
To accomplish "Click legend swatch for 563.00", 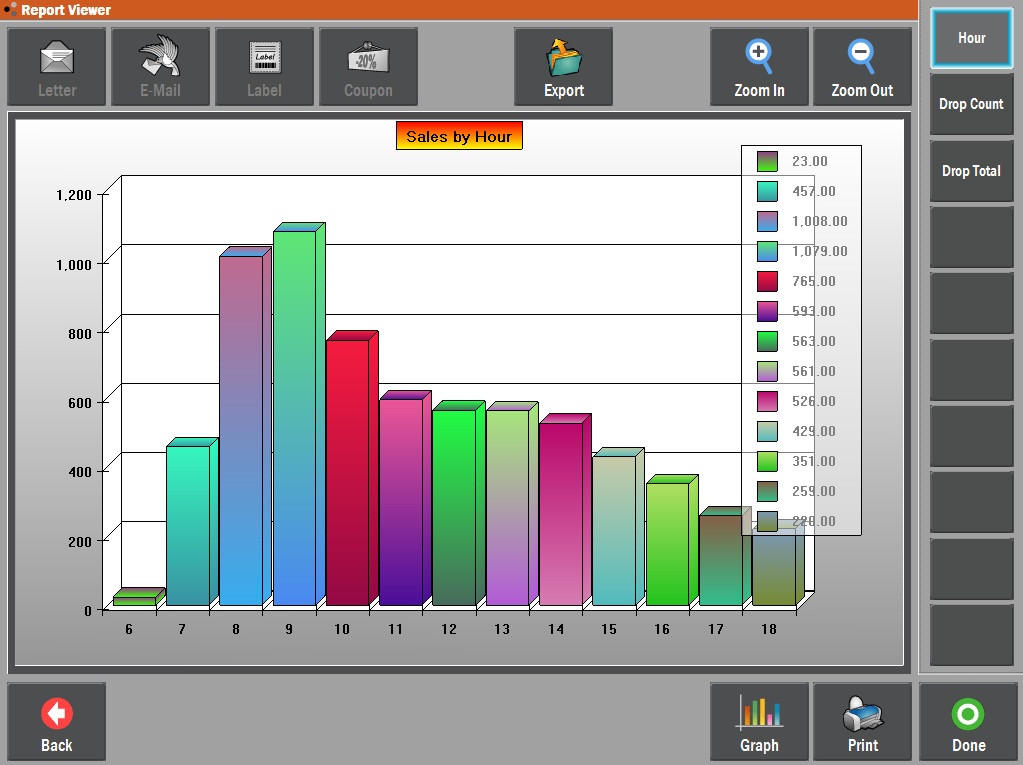I will pyautogui.click(x=767, y=341).
